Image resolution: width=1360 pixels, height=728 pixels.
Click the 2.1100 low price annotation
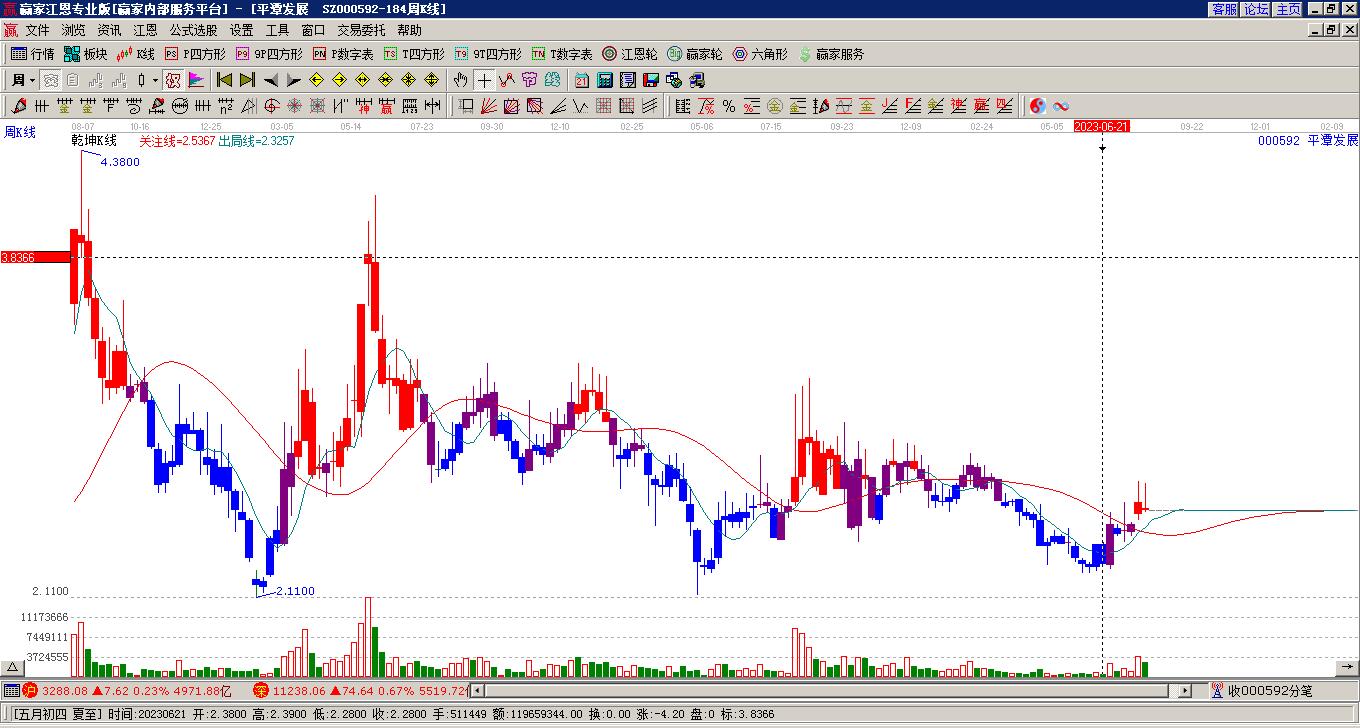[x=295, y=591]
